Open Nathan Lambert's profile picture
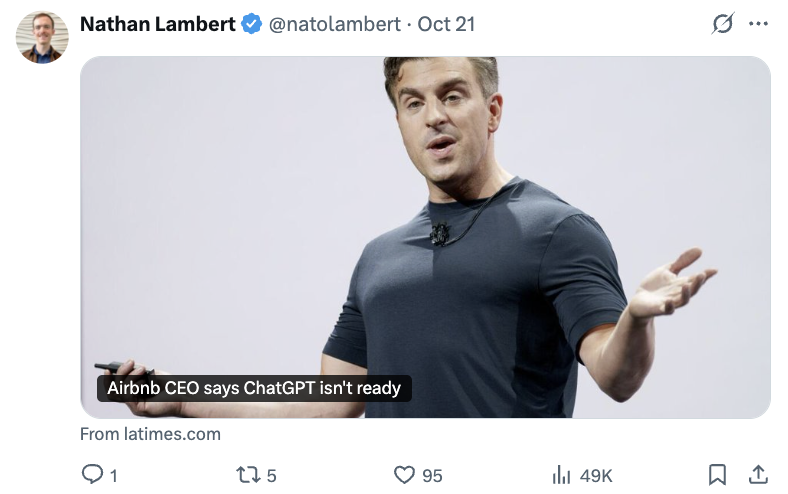Screen dimensions: 788x494 [42, 38]
